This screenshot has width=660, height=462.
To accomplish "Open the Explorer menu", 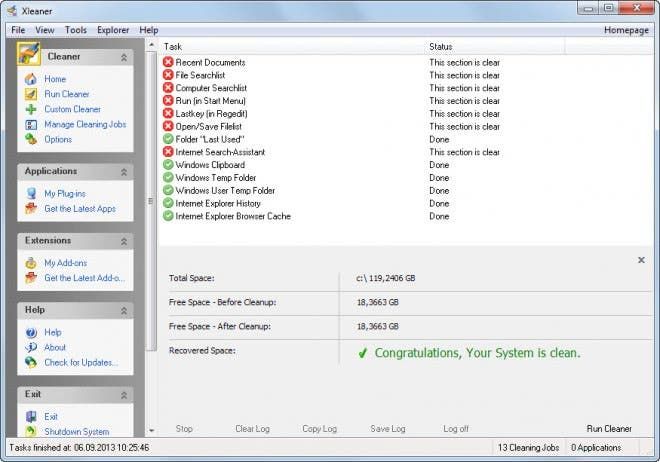I will pyautogui.click(x=113, y=30).
